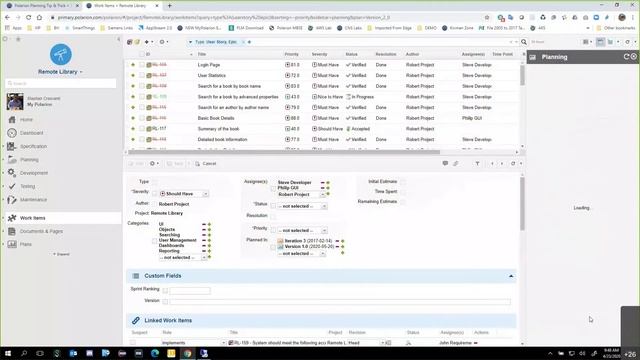
Task: Open My Polarion link
Action: click(40, 104)
